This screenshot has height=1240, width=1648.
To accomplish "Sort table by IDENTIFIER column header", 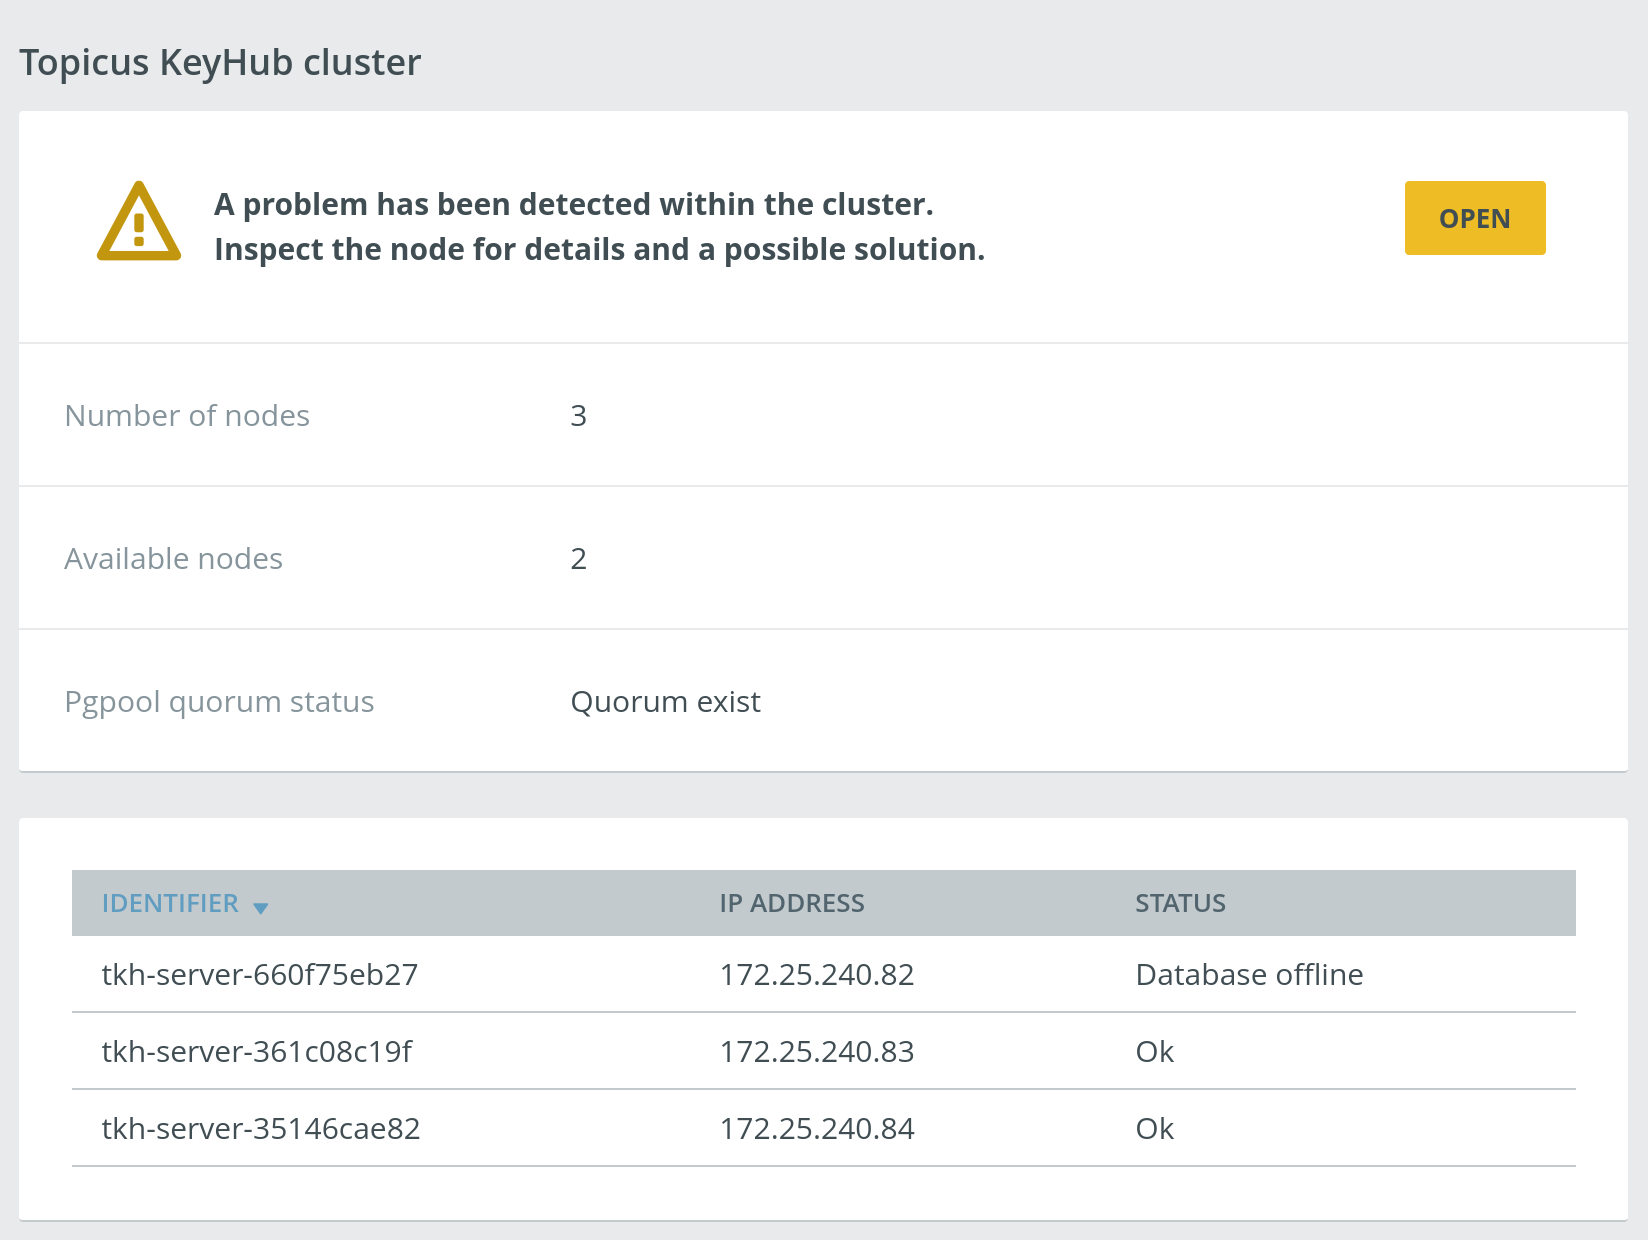I will [x=170, y=903].
